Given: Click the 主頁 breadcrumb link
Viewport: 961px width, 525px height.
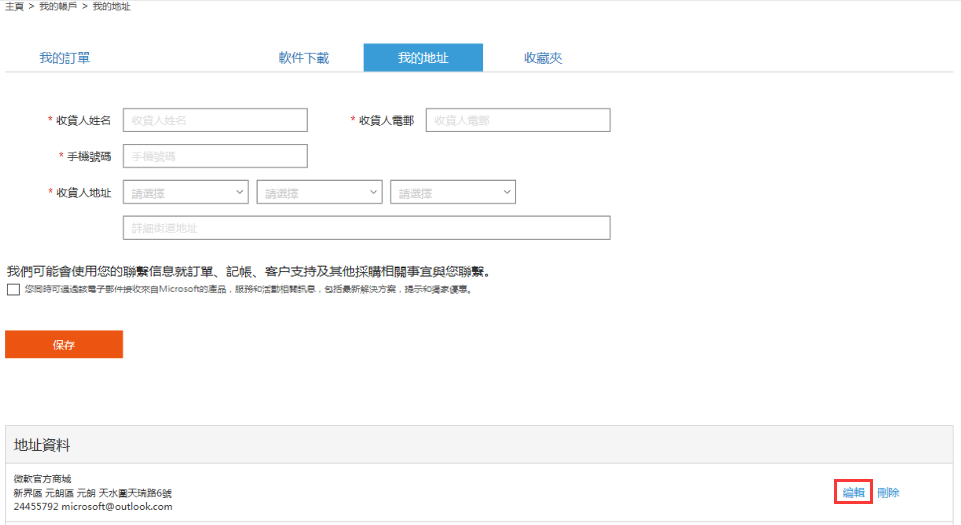Looking at the screenshot, I should click(15, 7).
